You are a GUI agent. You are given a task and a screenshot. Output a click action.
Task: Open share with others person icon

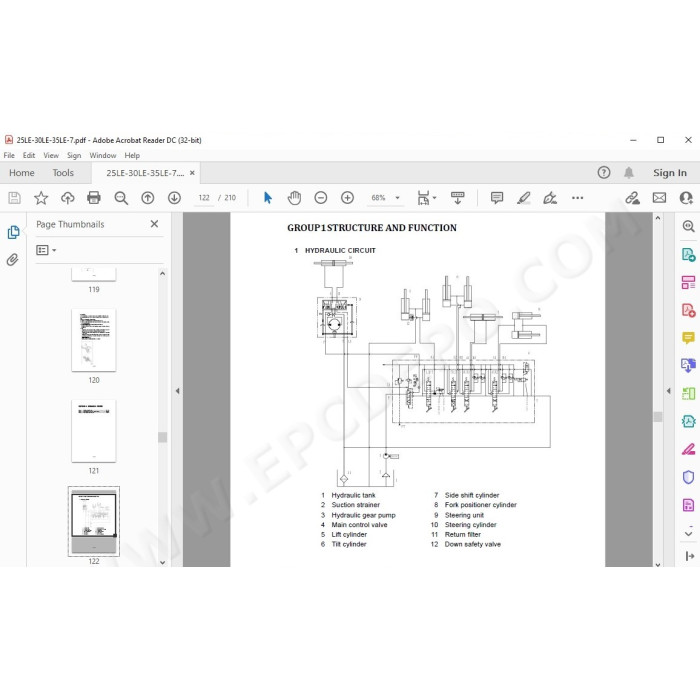pyautogui.click(x=686, y=198)
